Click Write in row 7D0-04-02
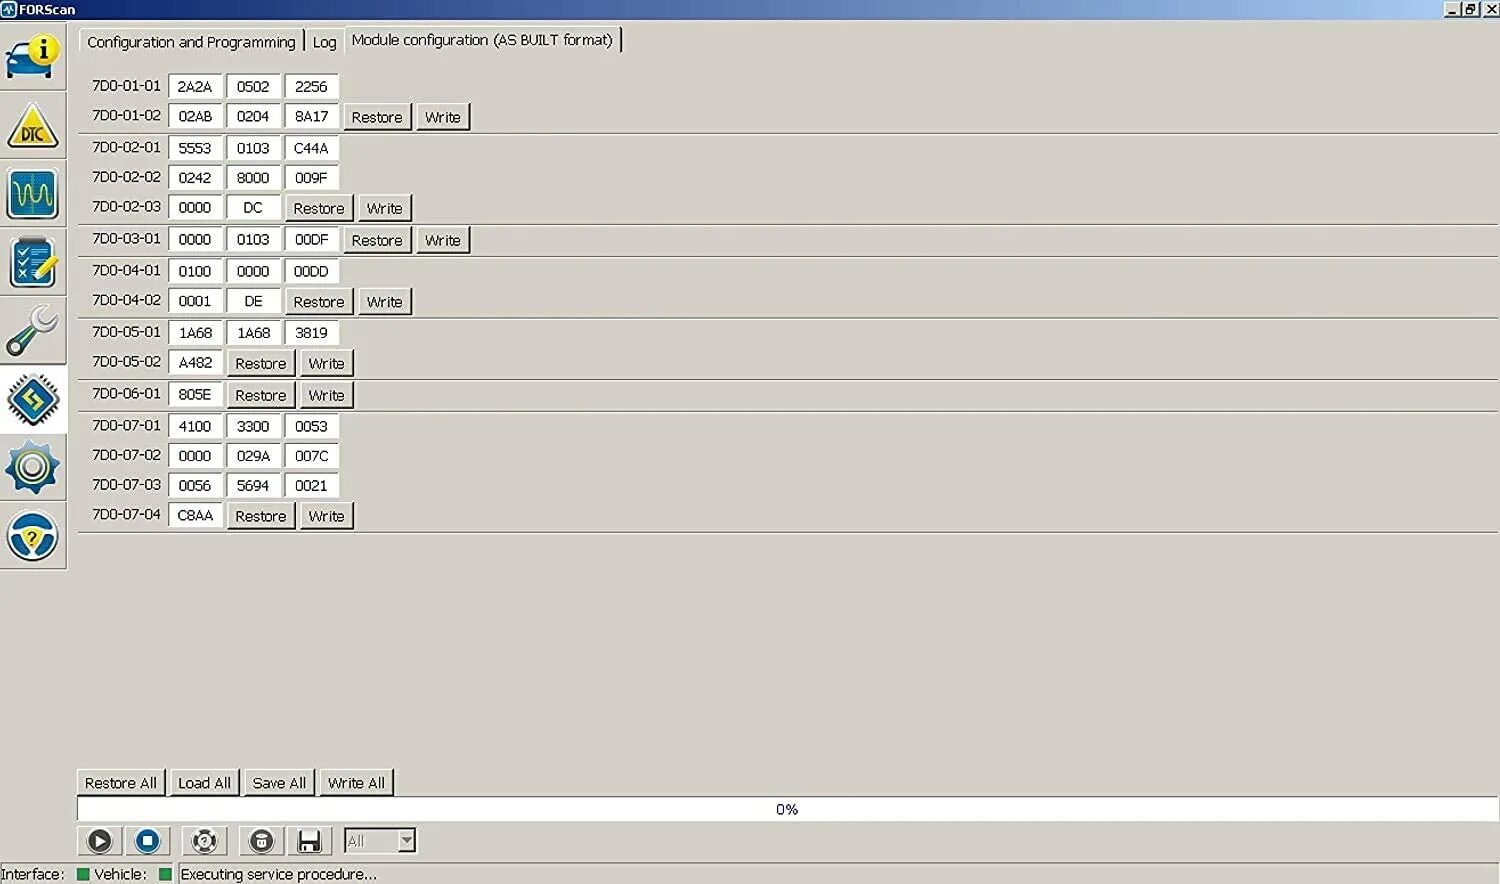1500x884 pixels. pos(385,302)
